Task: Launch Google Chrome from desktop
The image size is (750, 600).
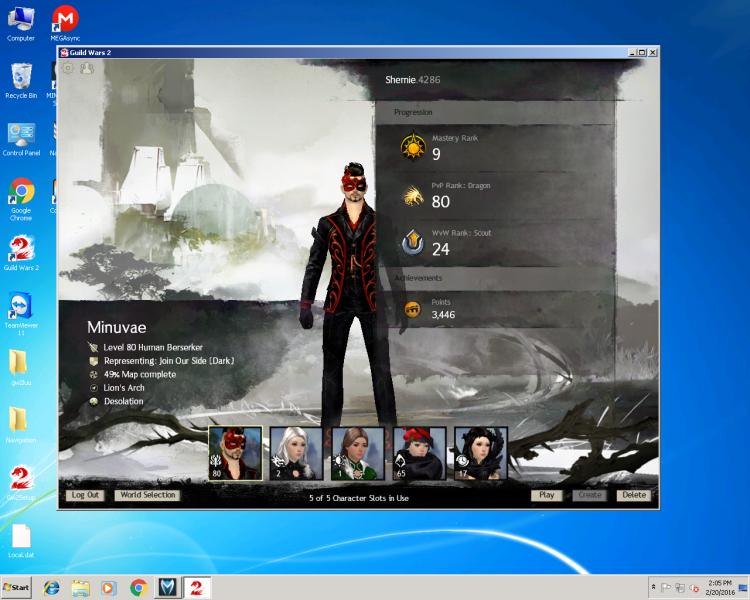Action: [21, 200]
